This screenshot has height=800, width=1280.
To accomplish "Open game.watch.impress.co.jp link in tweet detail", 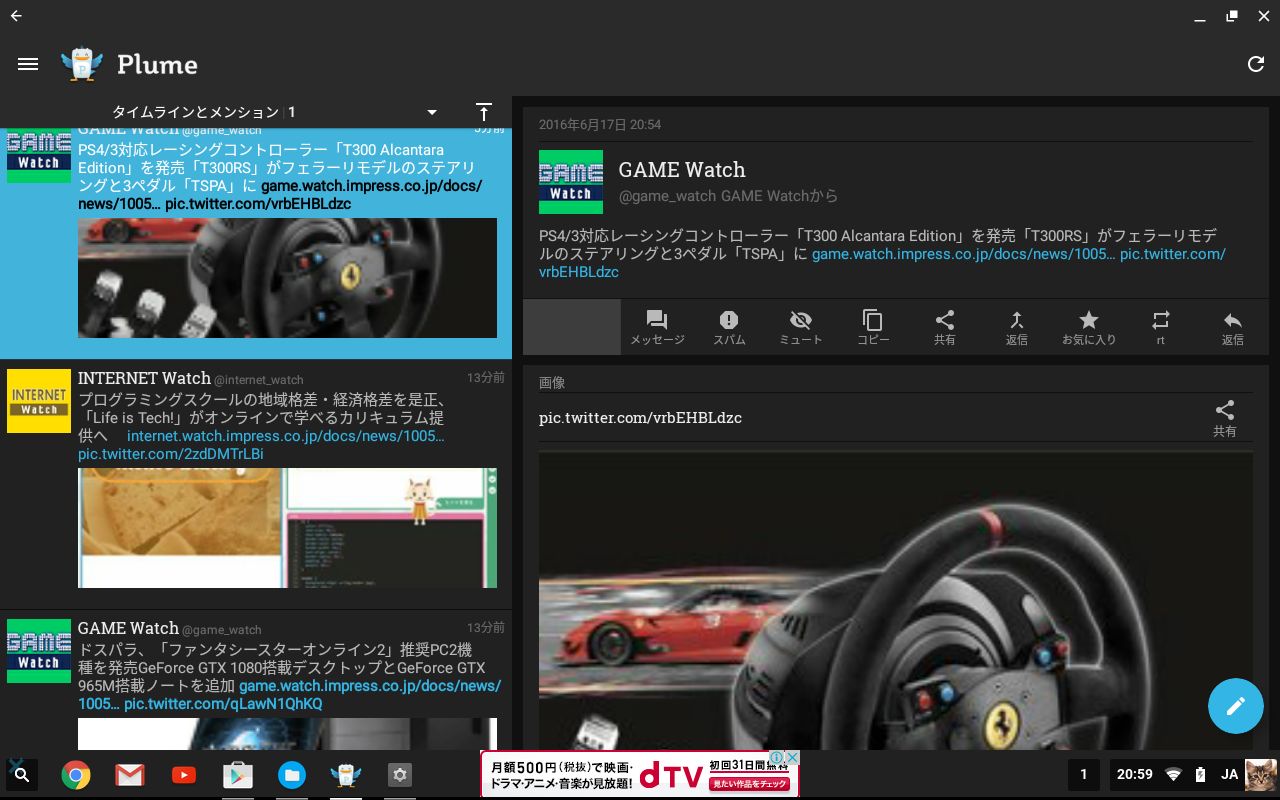I will pyautogui.click(x=963, y=254).
